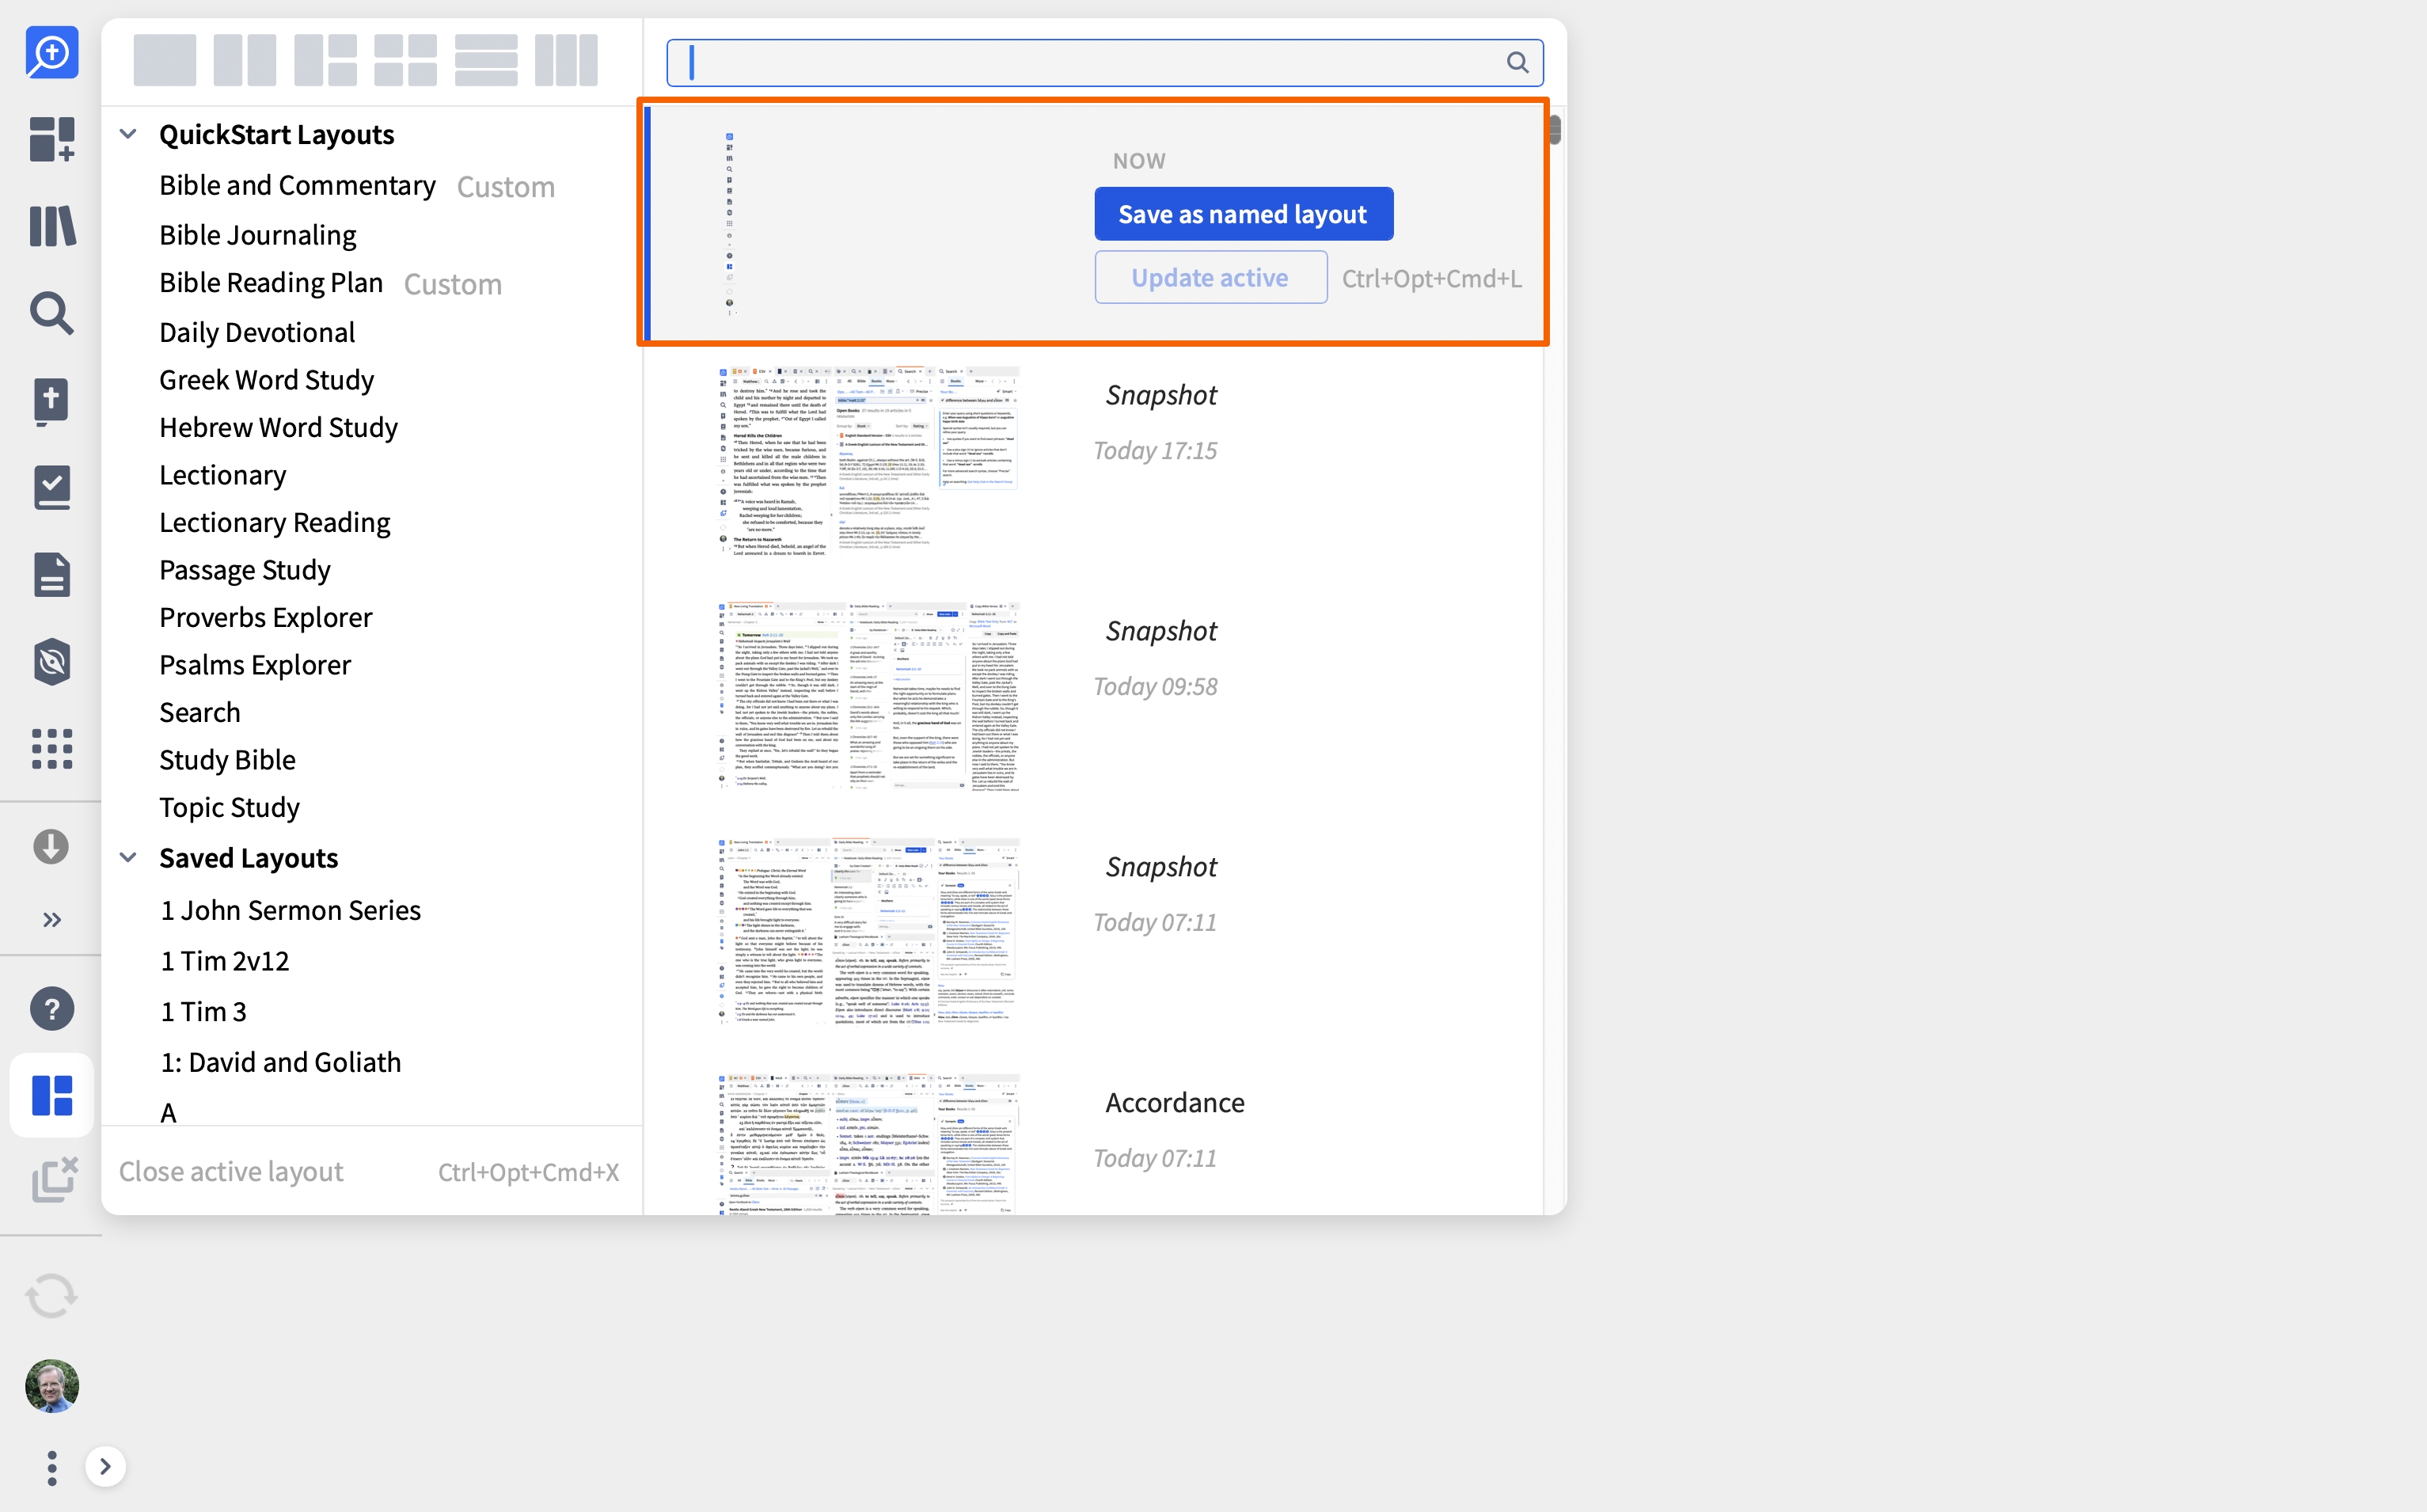Open the Help question mark icon
The width and height of the screenshot is (2427, 1512).
click(x=52, y=1009)
